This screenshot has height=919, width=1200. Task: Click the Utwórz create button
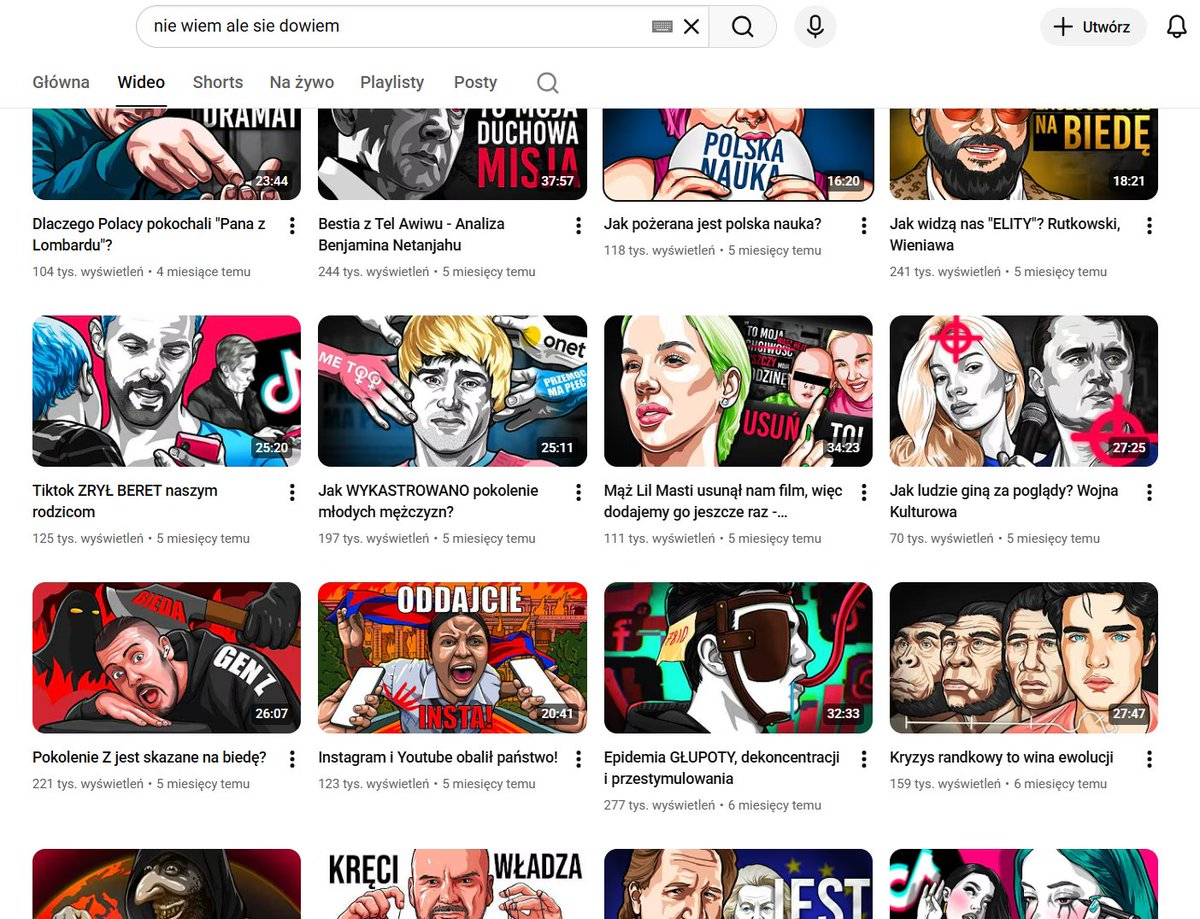point(1092,27)
